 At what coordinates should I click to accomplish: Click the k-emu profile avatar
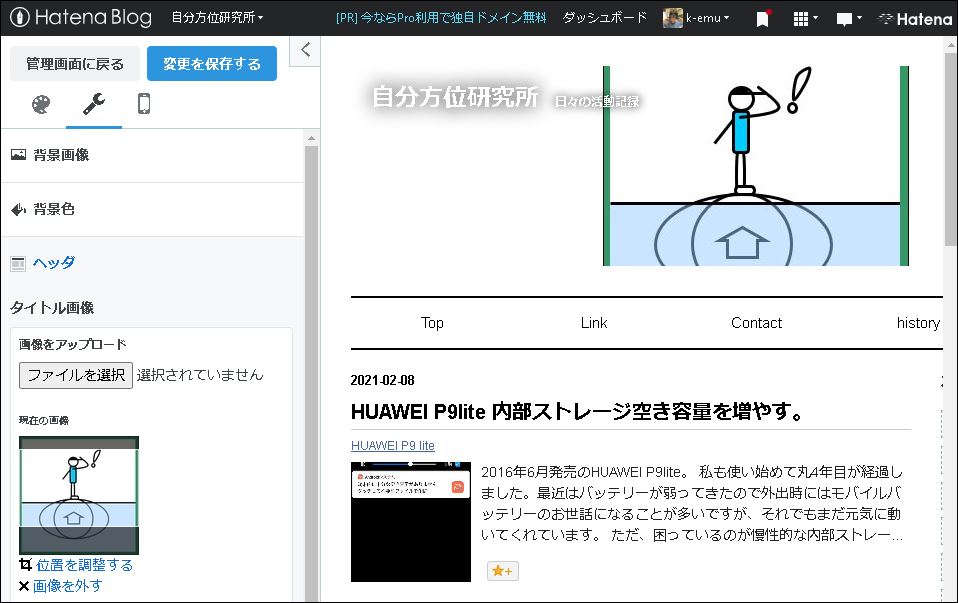[x=672, y=18]
